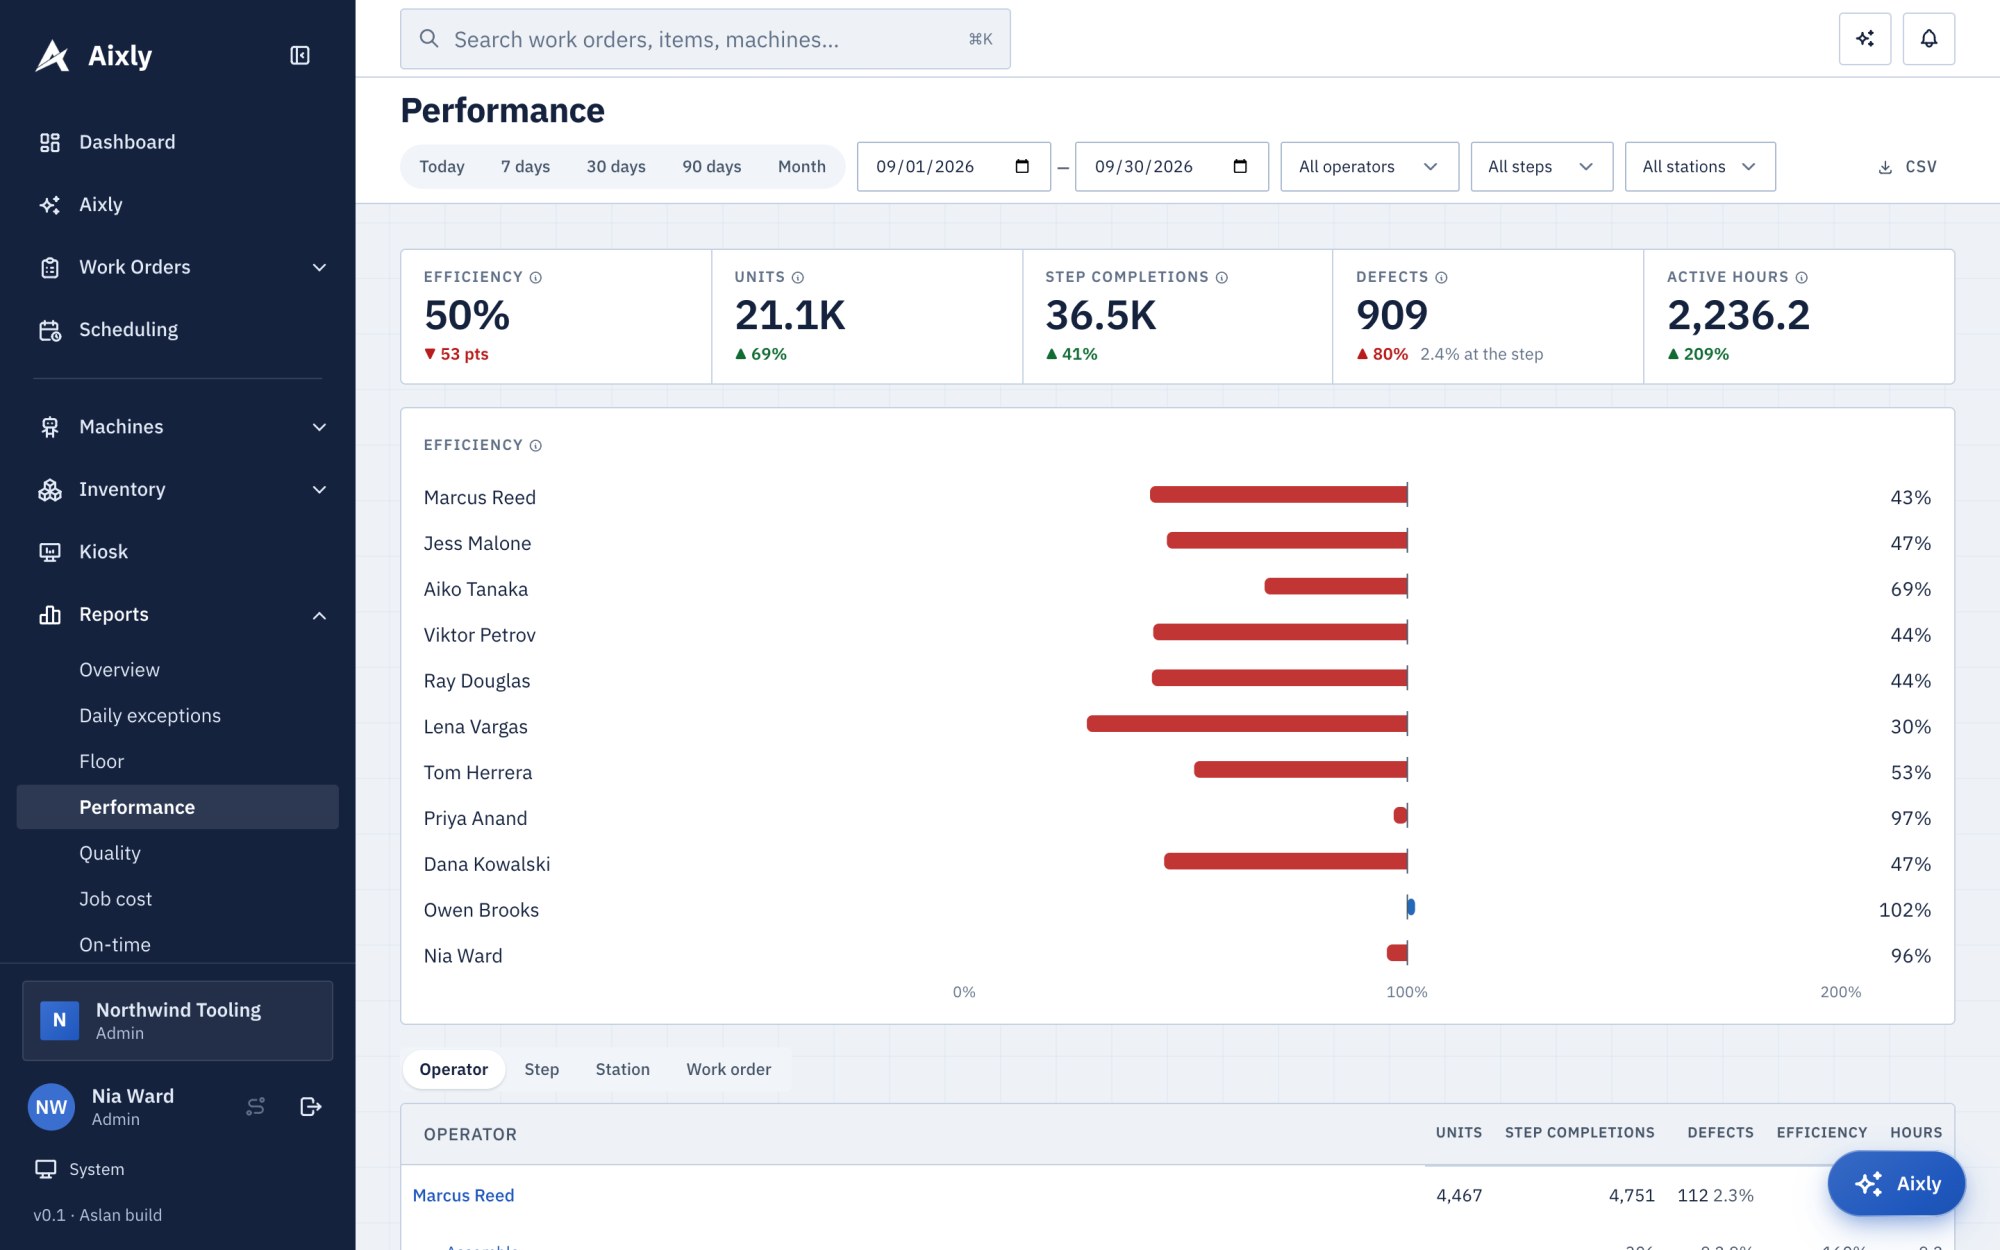Expand the Machines menu
The width and height of the screenshot is (2000, 1250).
pos(178,427)
